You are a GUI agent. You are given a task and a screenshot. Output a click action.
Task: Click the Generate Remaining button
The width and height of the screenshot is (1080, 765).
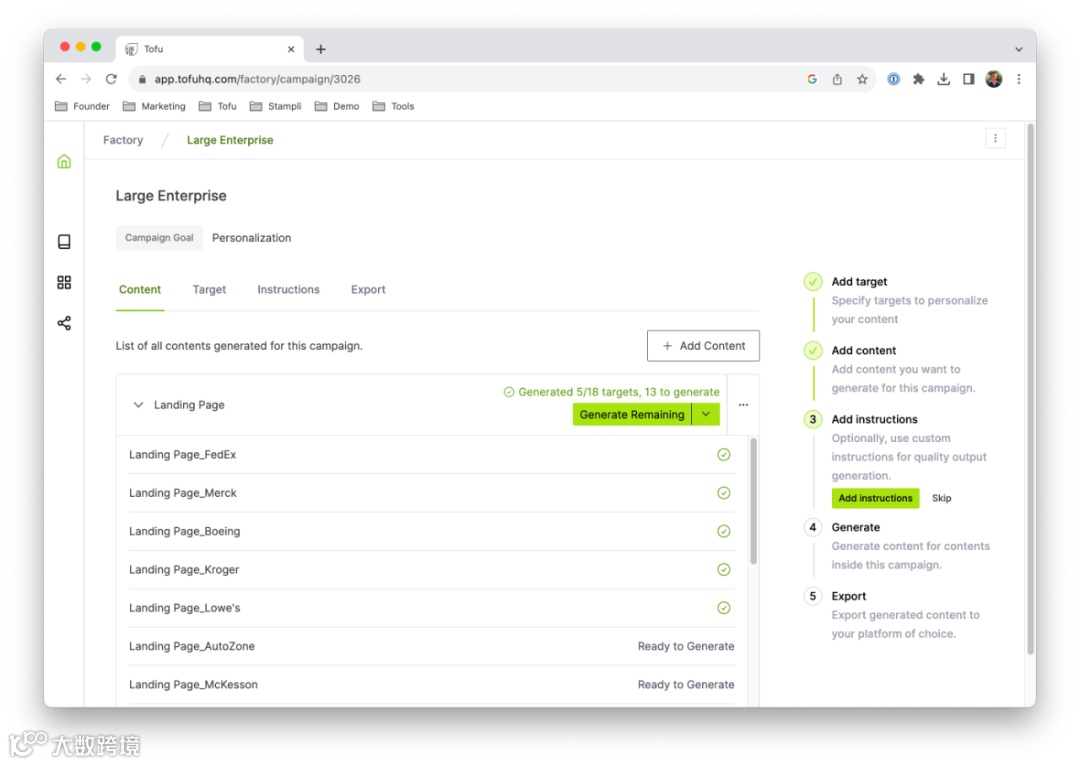[x=632, y=414]
